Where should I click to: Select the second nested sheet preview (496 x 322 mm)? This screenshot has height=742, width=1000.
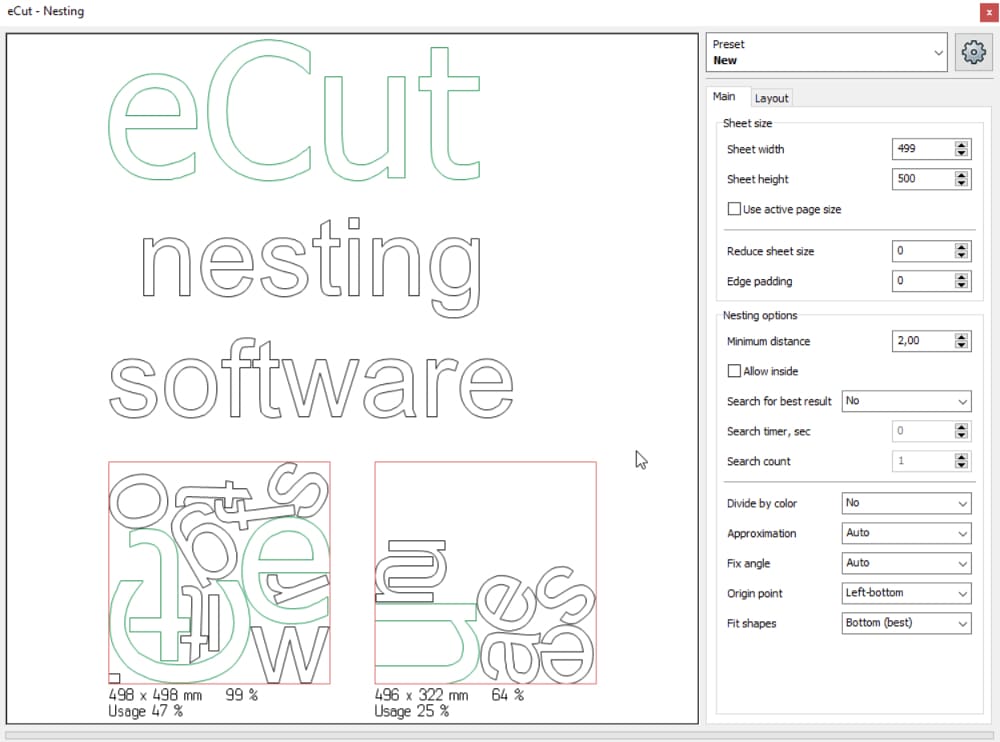485,573
